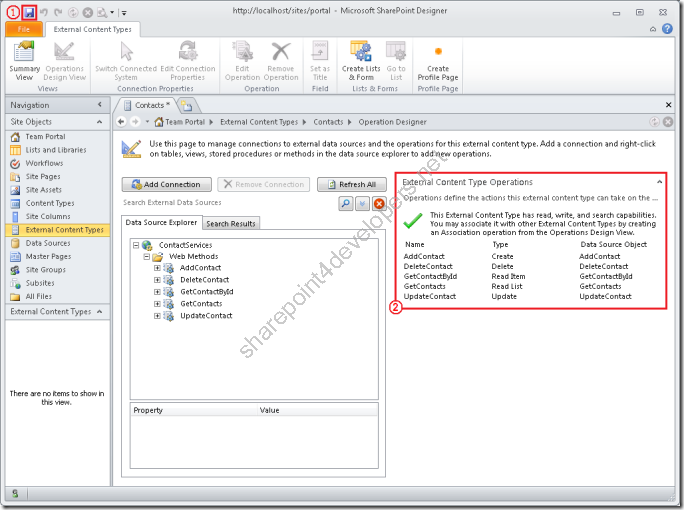Collapse the Navigation pane

click(100, 105)
